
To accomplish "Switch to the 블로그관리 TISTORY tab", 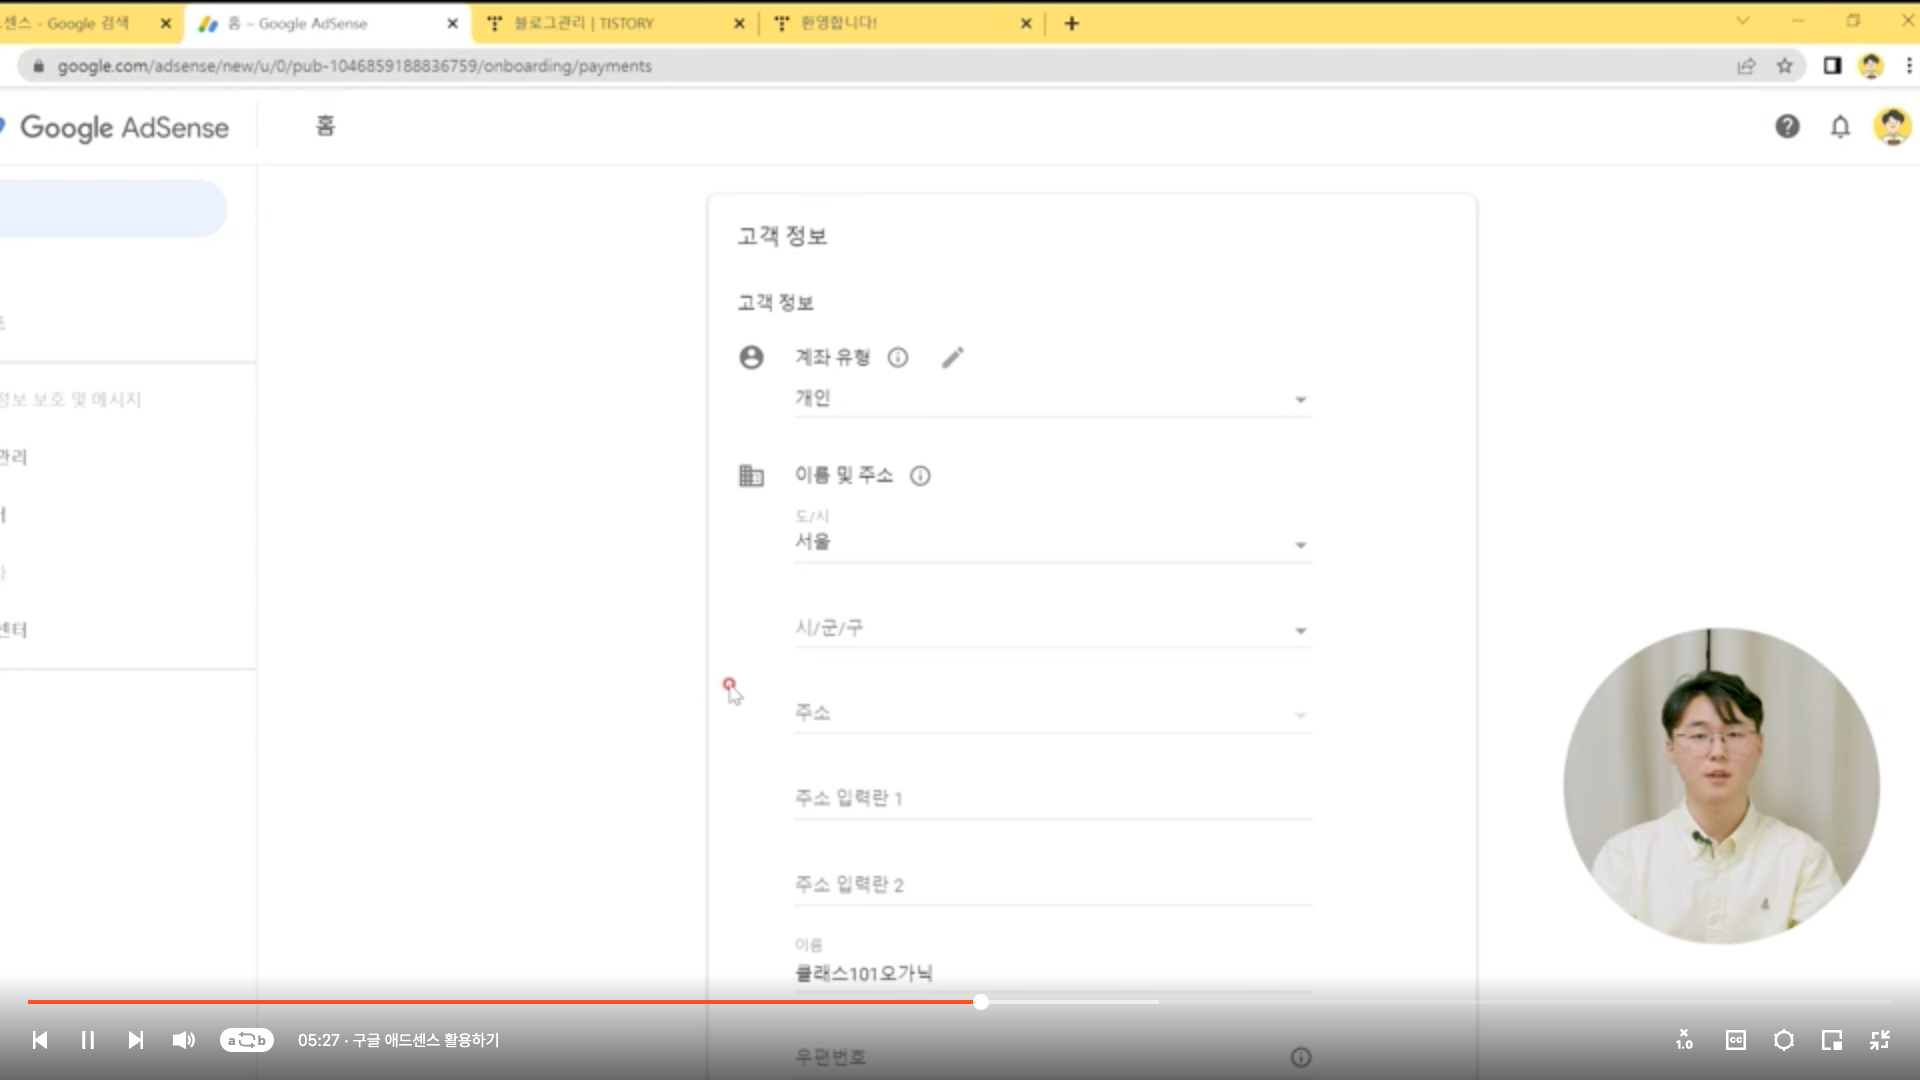I will click(584, 23).
